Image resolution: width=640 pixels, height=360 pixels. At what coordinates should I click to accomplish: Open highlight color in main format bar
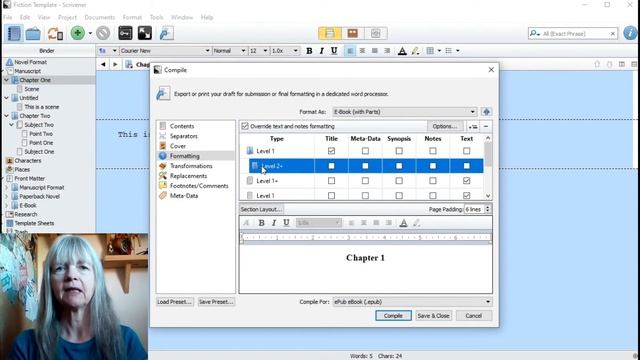(415, 51)
